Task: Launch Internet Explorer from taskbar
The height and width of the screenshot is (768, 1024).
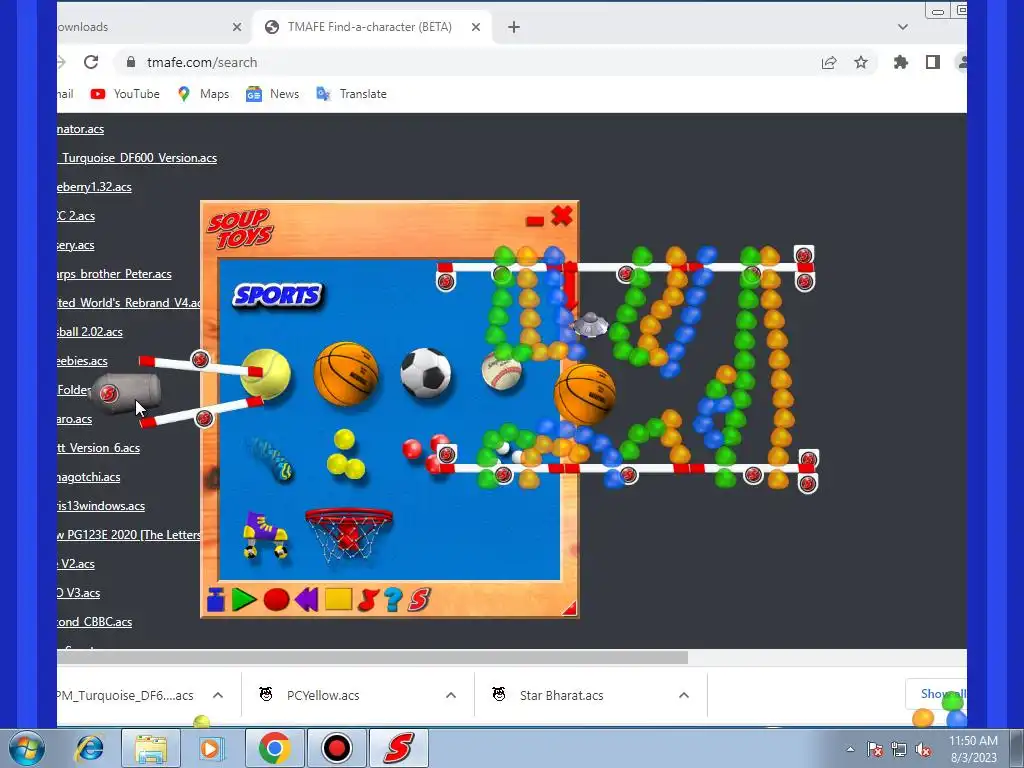Action: [x=89, y=748]
